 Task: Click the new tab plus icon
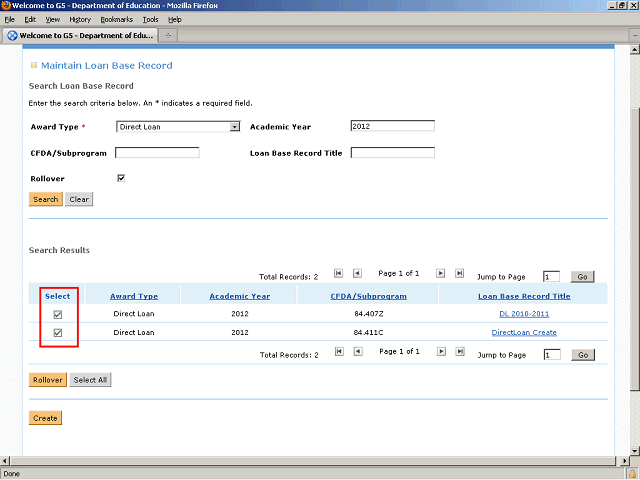(168, 36)
